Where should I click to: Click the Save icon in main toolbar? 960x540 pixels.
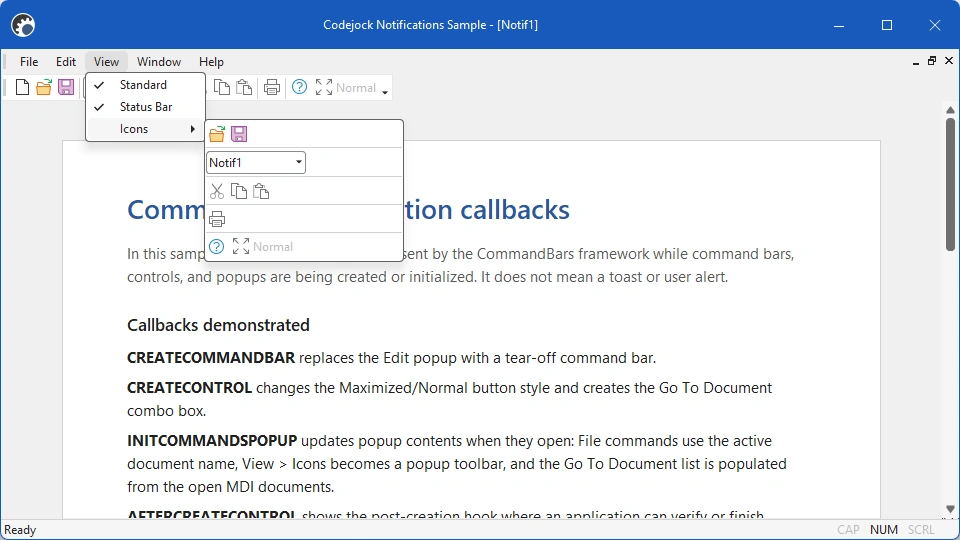click(66, 88)
